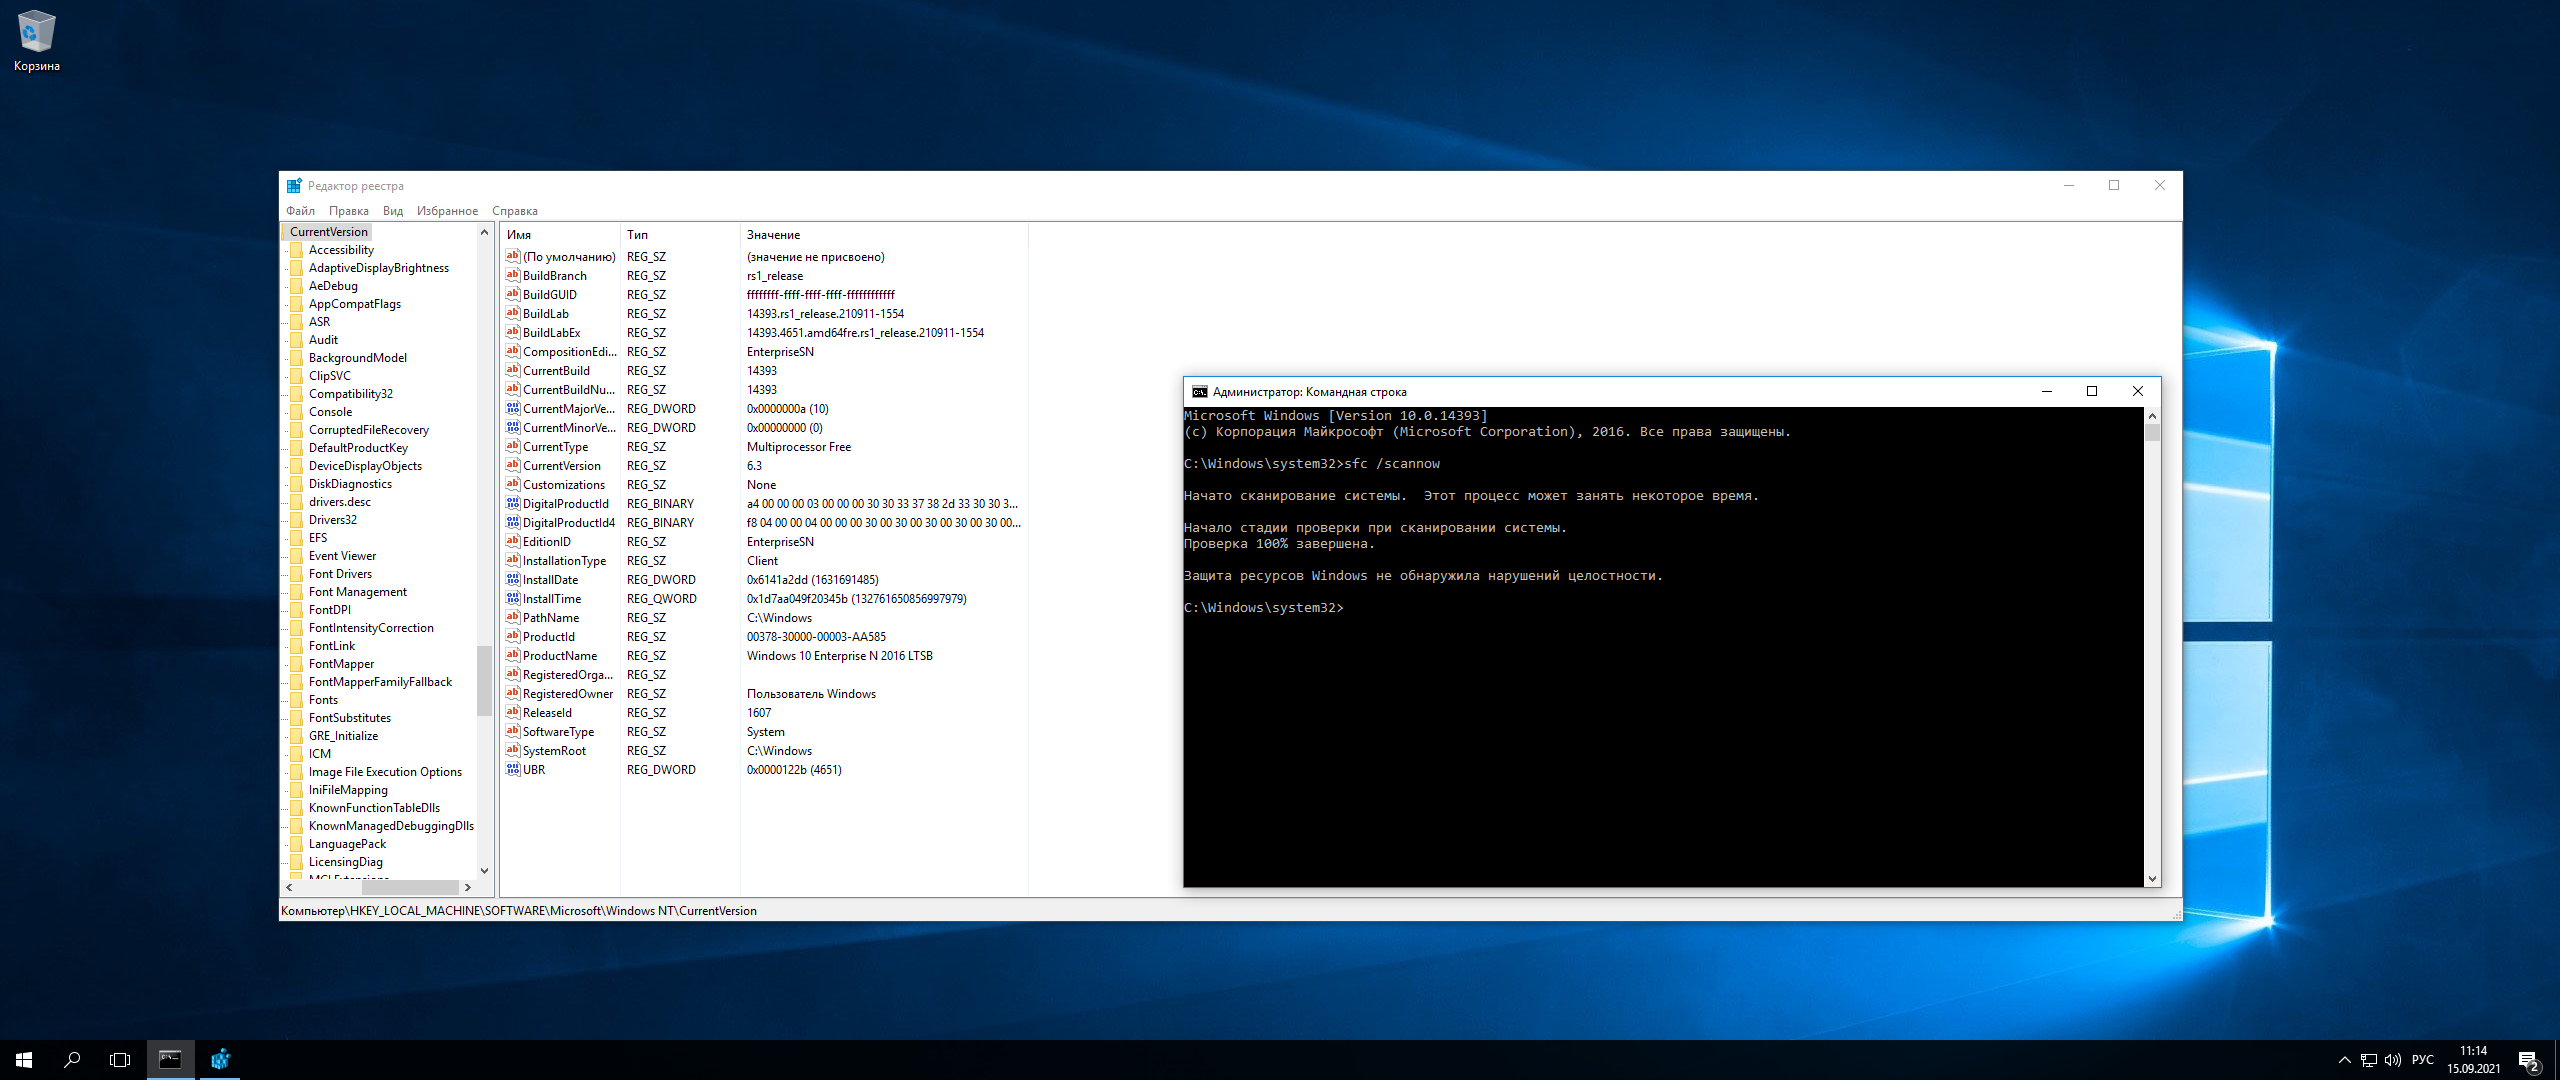Click the BuildBranch string value icon

tap(513, 276)
